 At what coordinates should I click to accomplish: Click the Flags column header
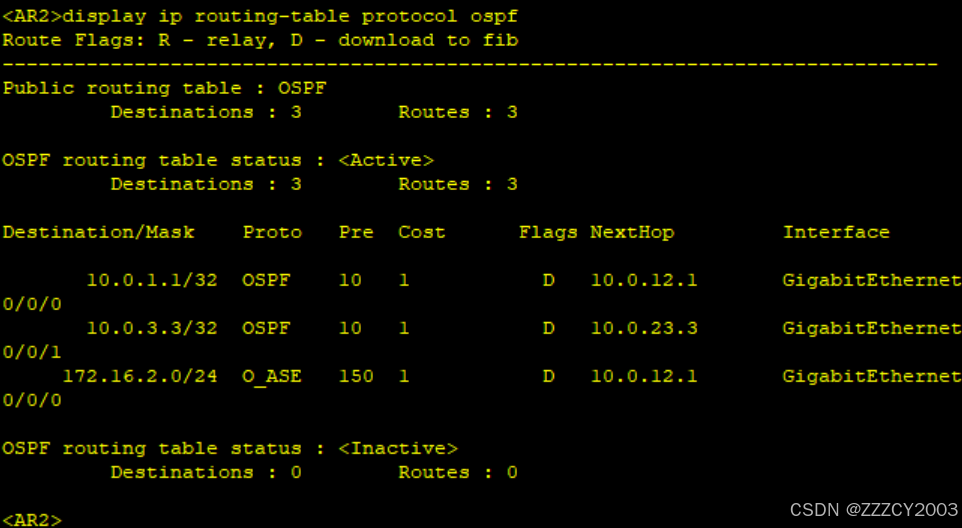coord(548,232)
